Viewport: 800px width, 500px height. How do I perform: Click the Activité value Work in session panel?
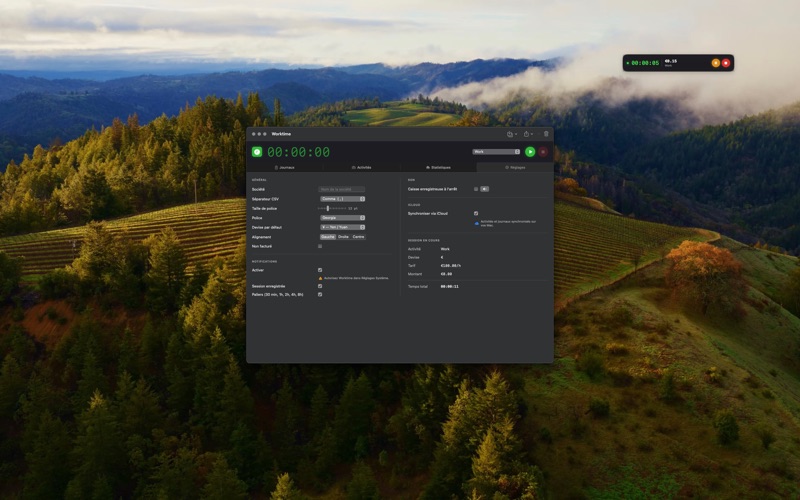[x=445, y=249]
